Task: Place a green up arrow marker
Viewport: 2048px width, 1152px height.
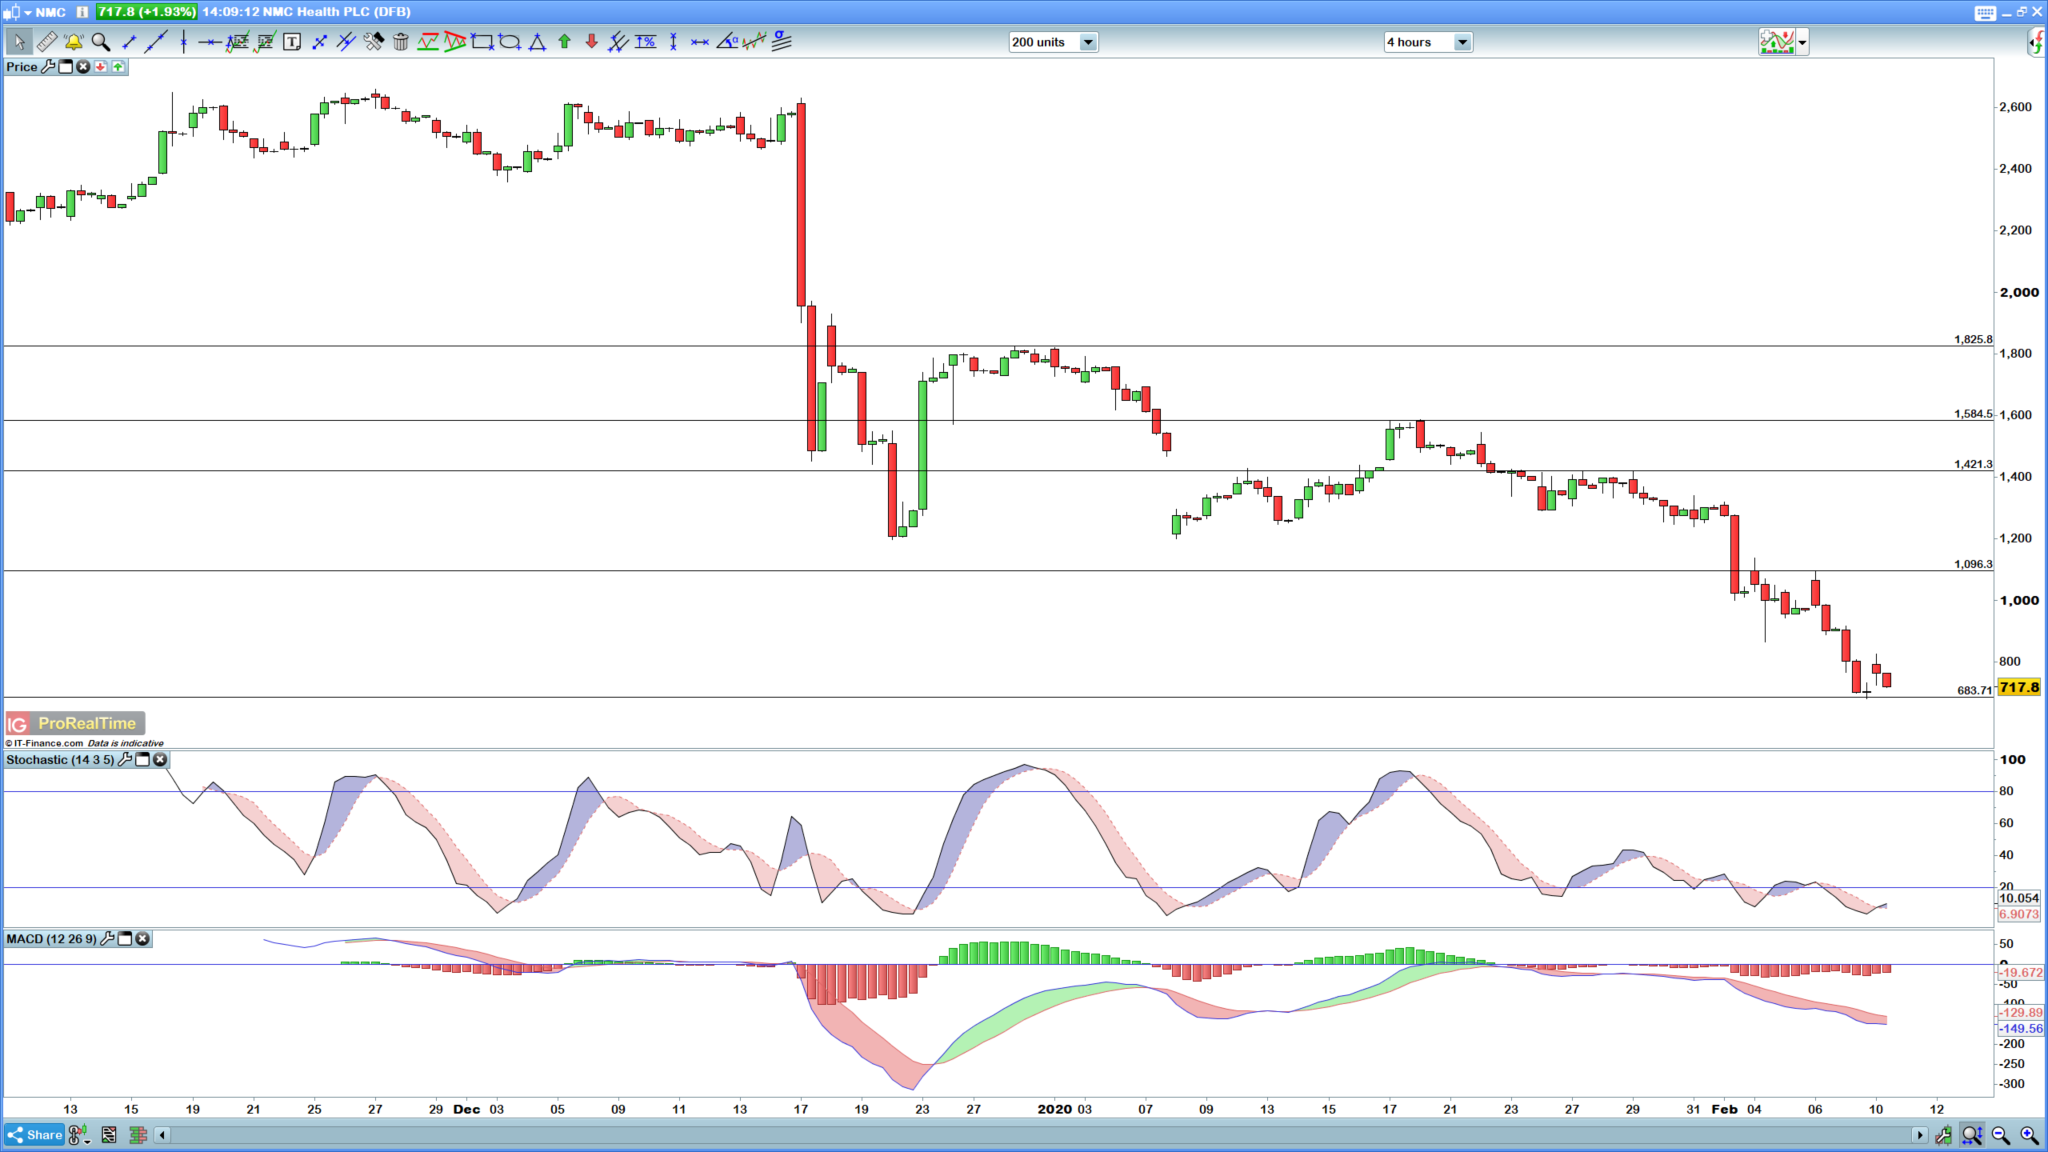Action: (564, 42)
